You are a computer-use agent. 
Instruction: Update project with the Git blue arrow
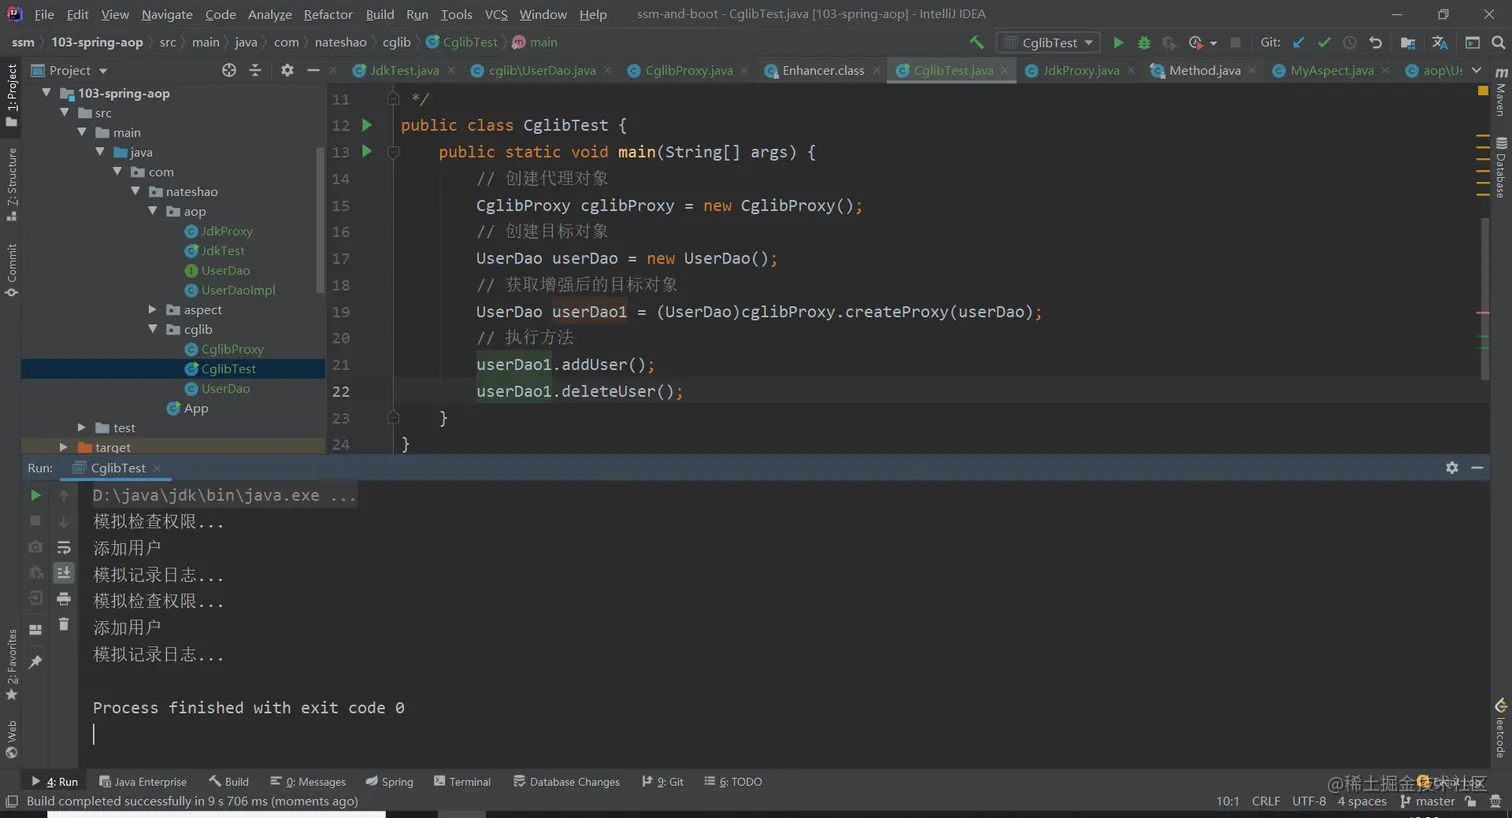(1298, 42)
